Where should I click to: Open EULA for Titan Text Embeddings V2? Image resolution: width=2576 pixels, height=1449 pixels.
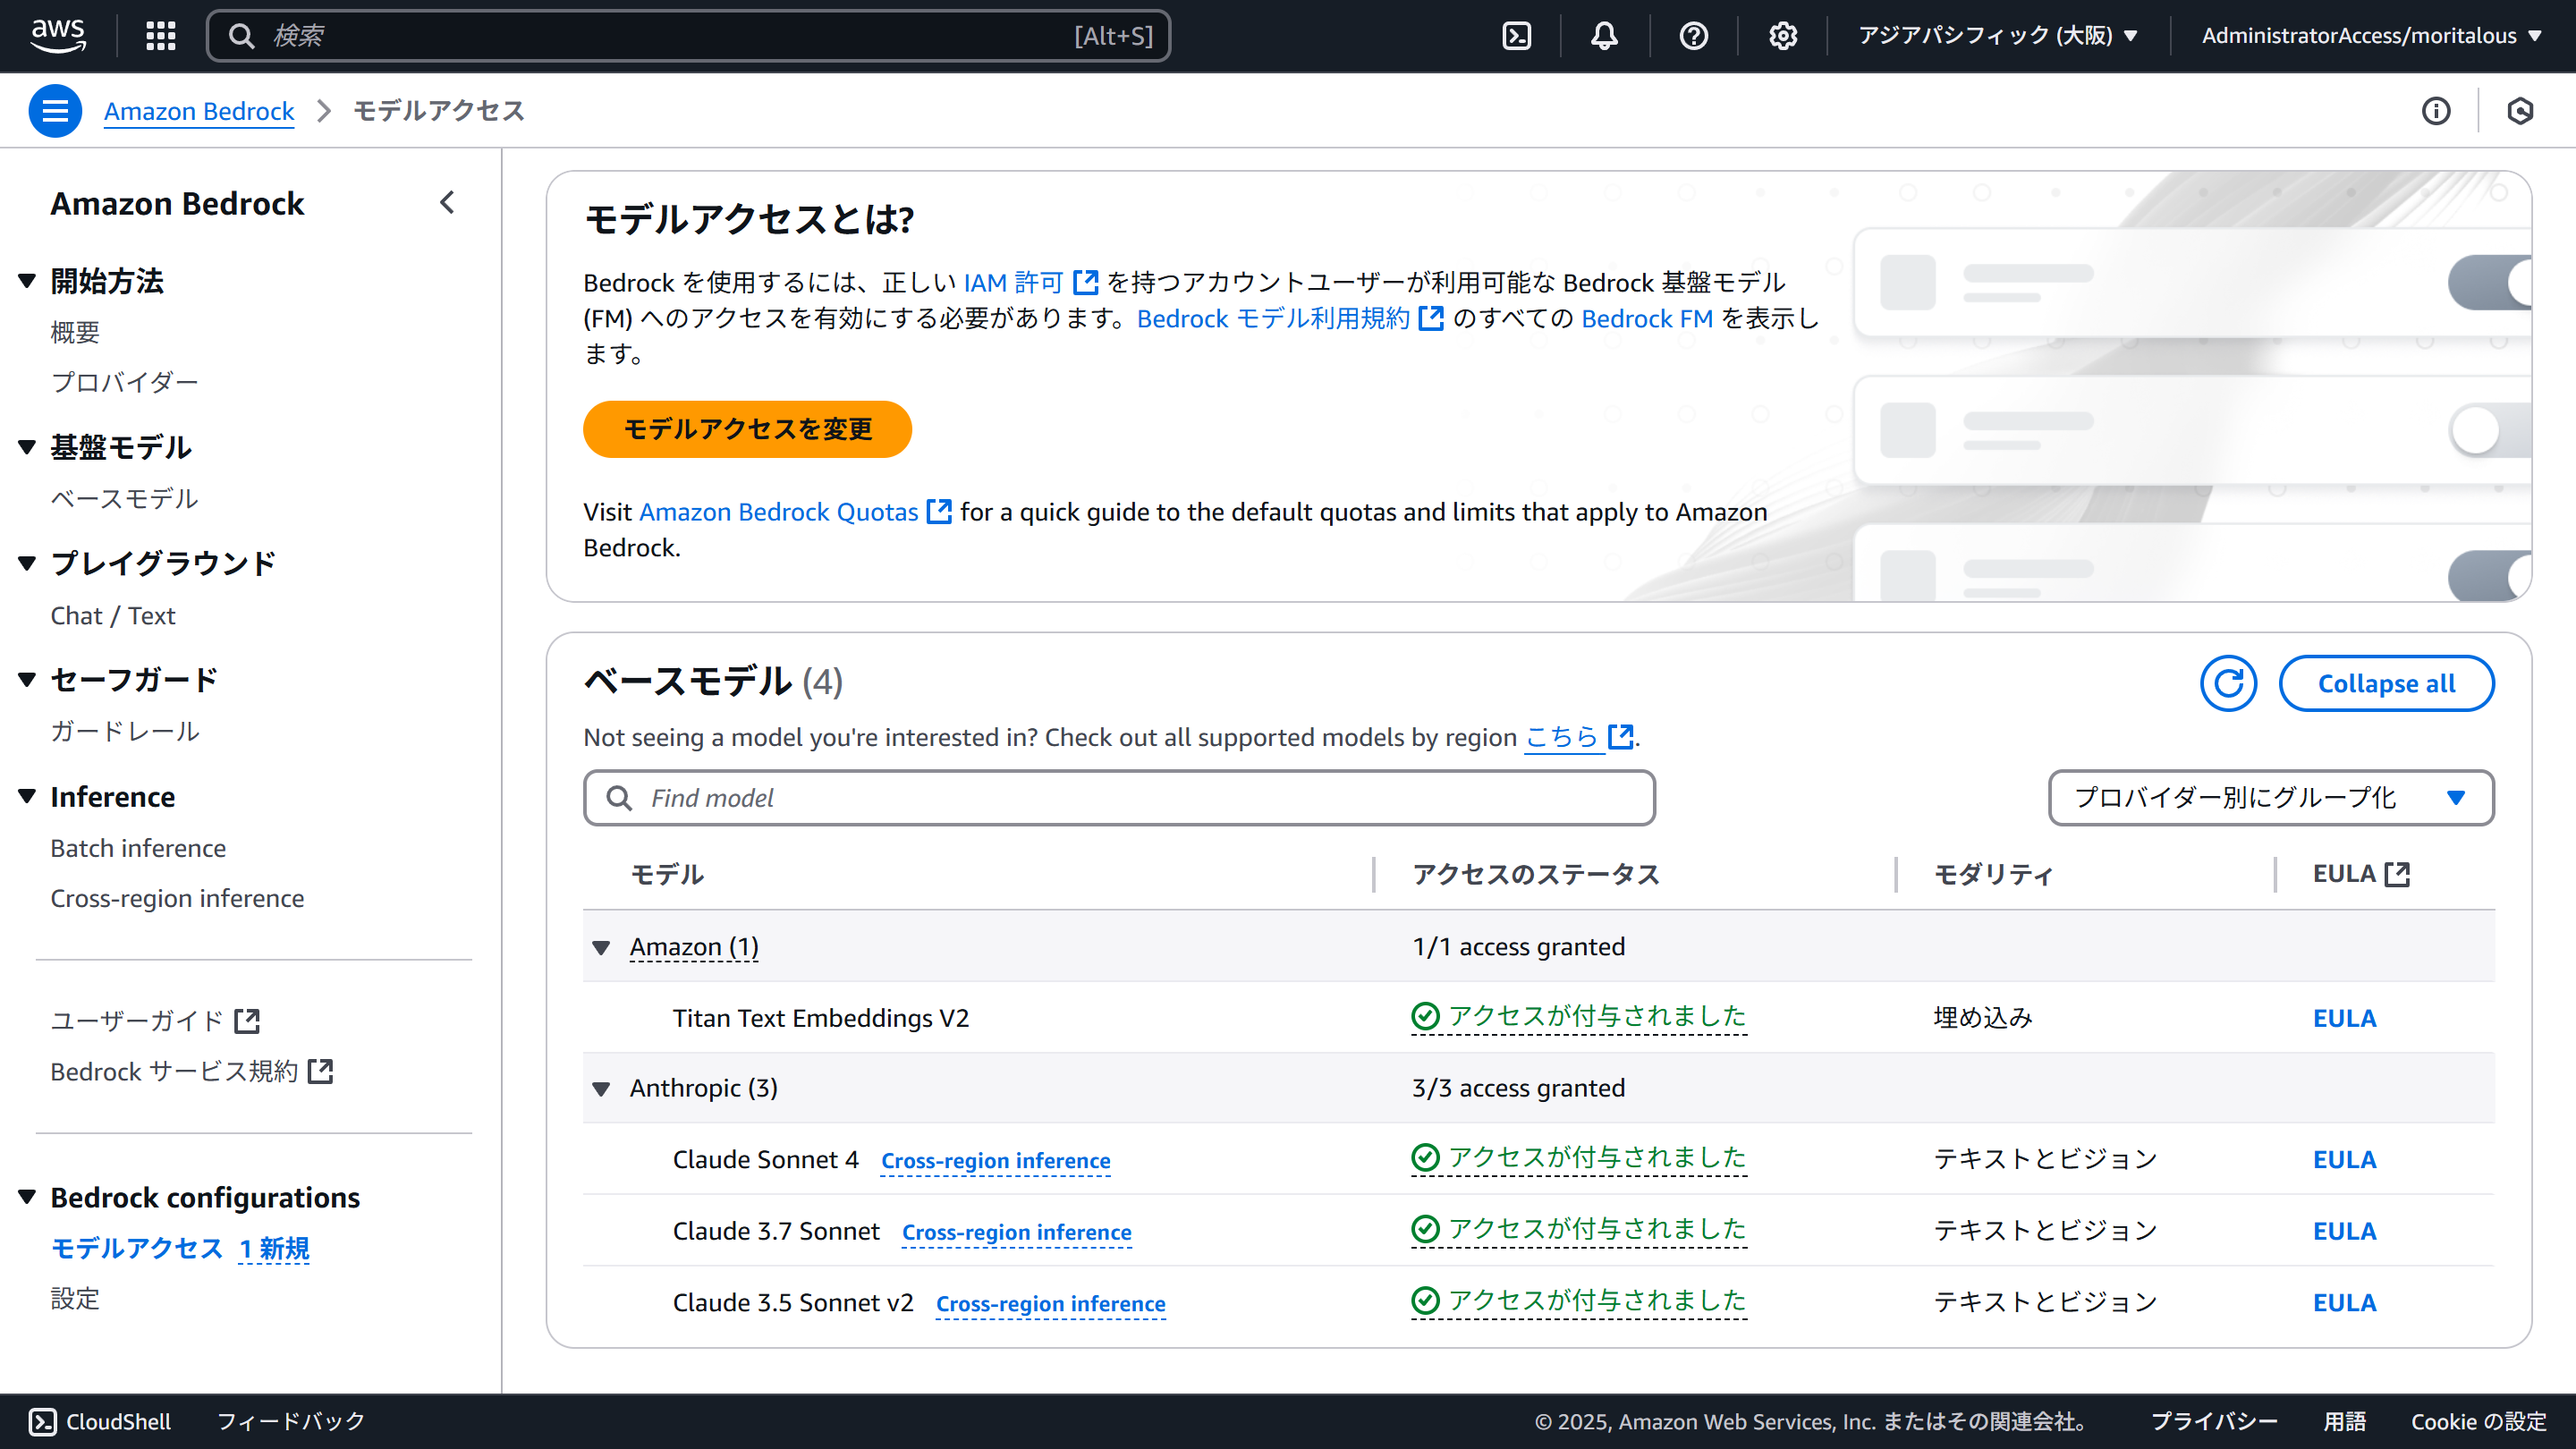point(2344,1018)
